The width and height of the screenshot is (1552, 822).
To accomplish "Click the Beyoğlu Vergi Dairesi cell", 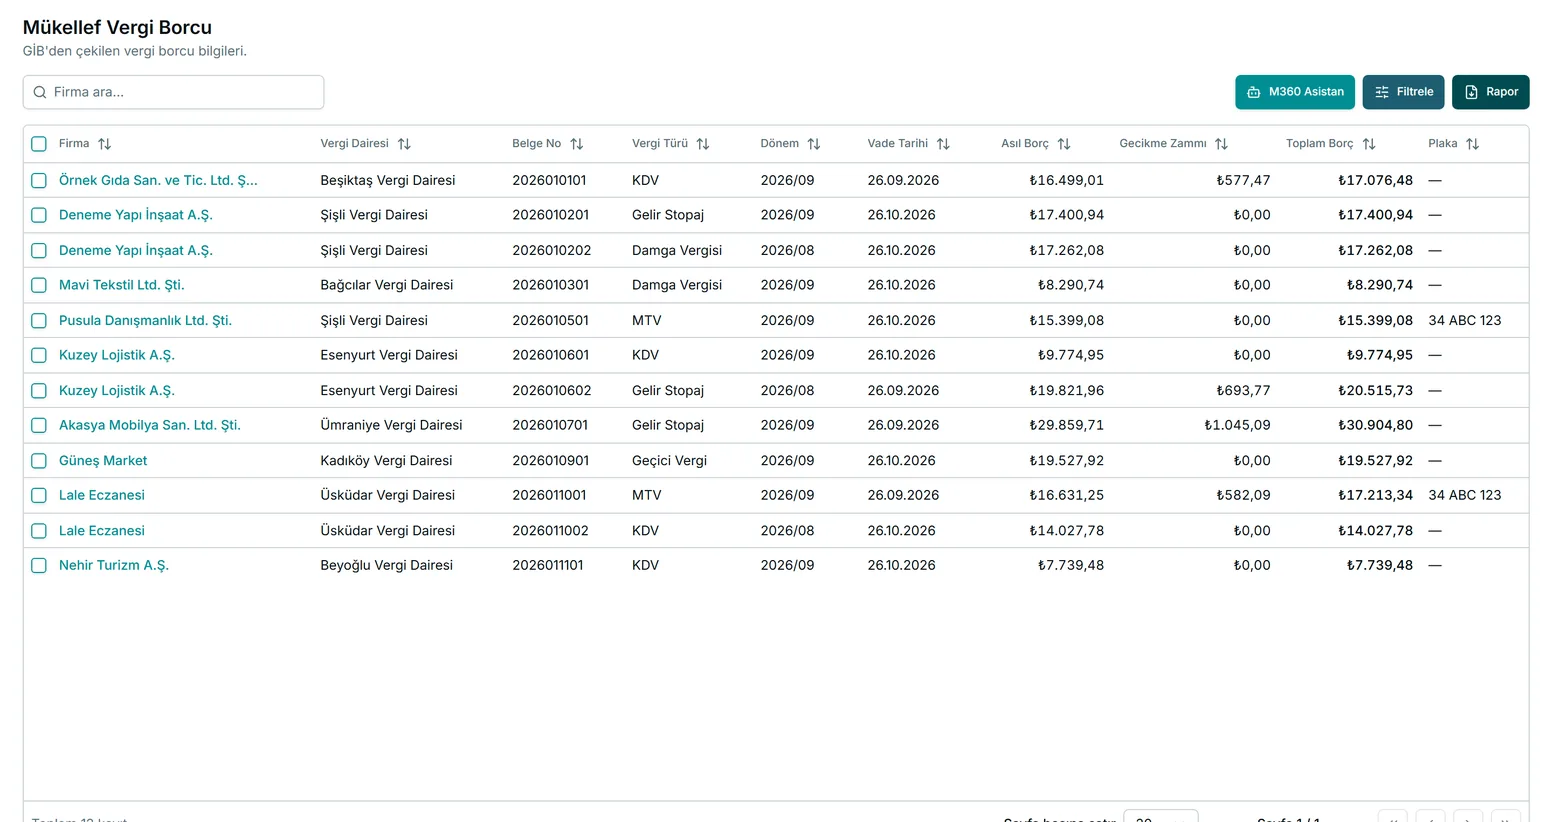I will (387, 565).
